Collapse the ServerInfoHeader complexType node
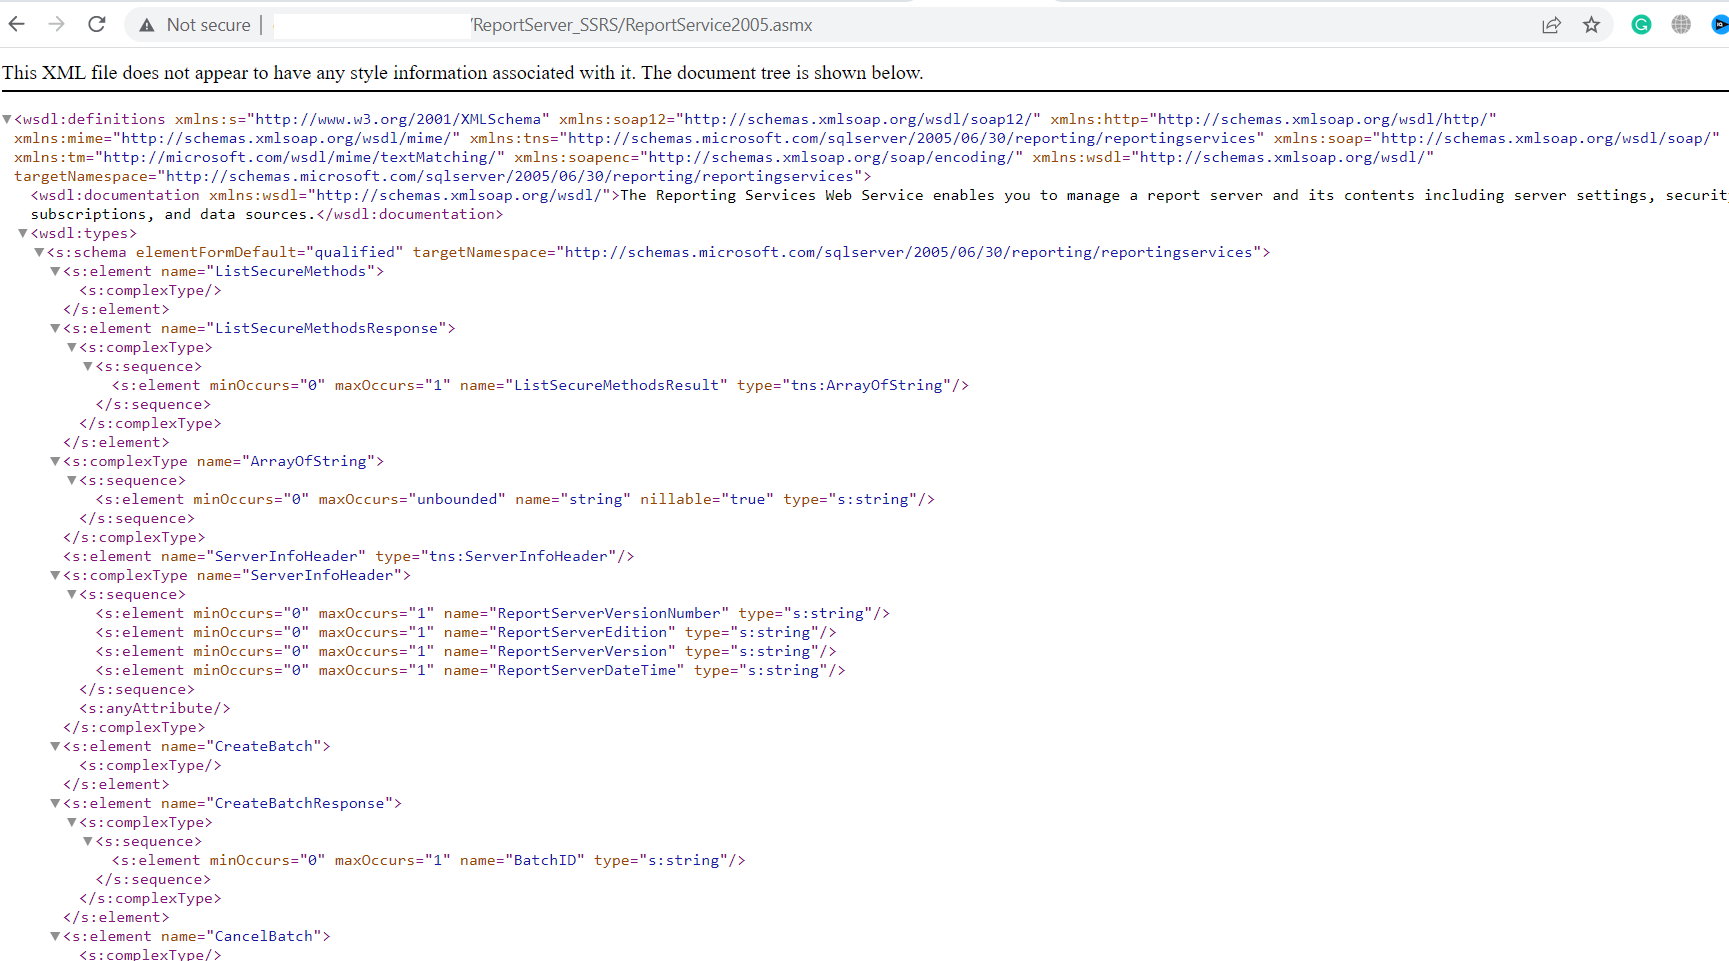1729x961 pixels. click(55, 575)
